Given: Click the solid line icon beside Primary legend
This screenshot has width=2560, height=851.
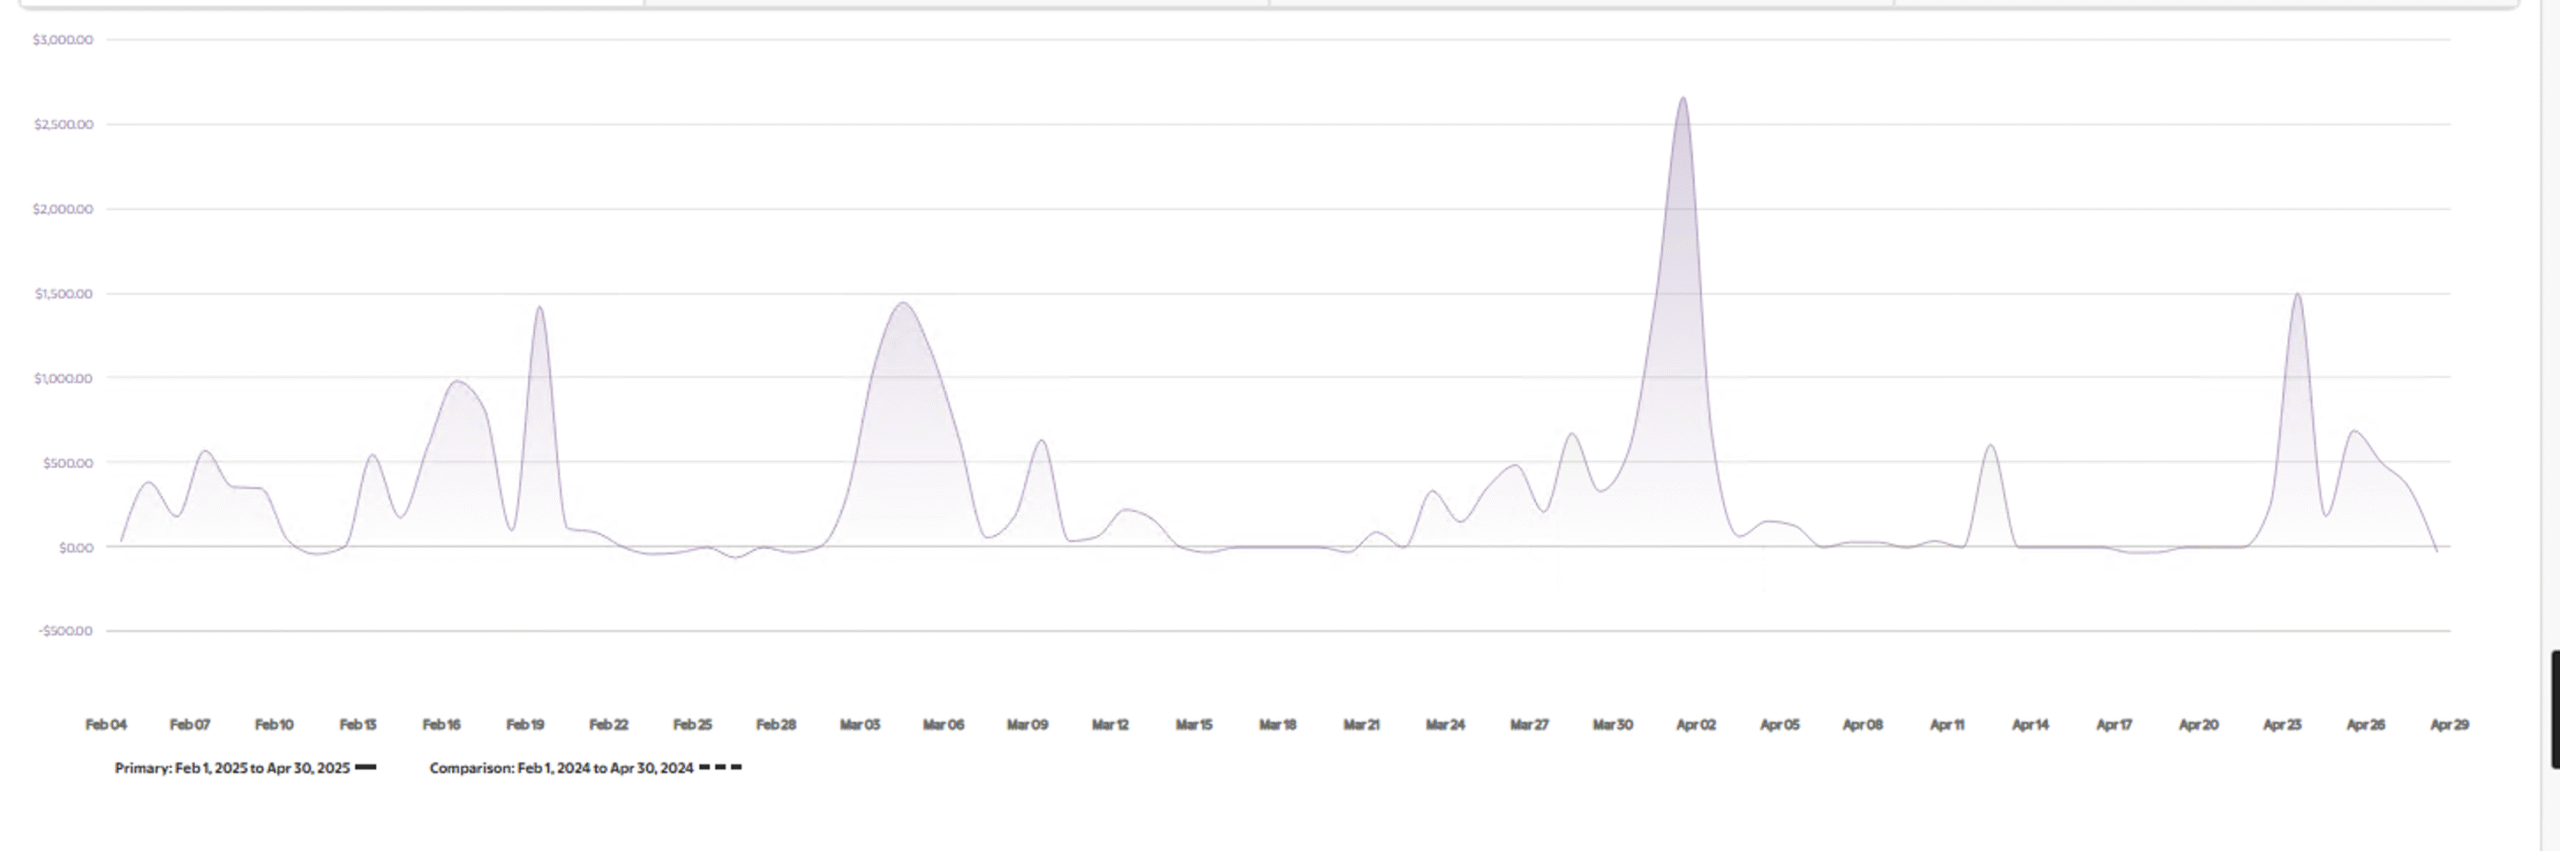Looking at the screenshot, I should coord(366,768).
